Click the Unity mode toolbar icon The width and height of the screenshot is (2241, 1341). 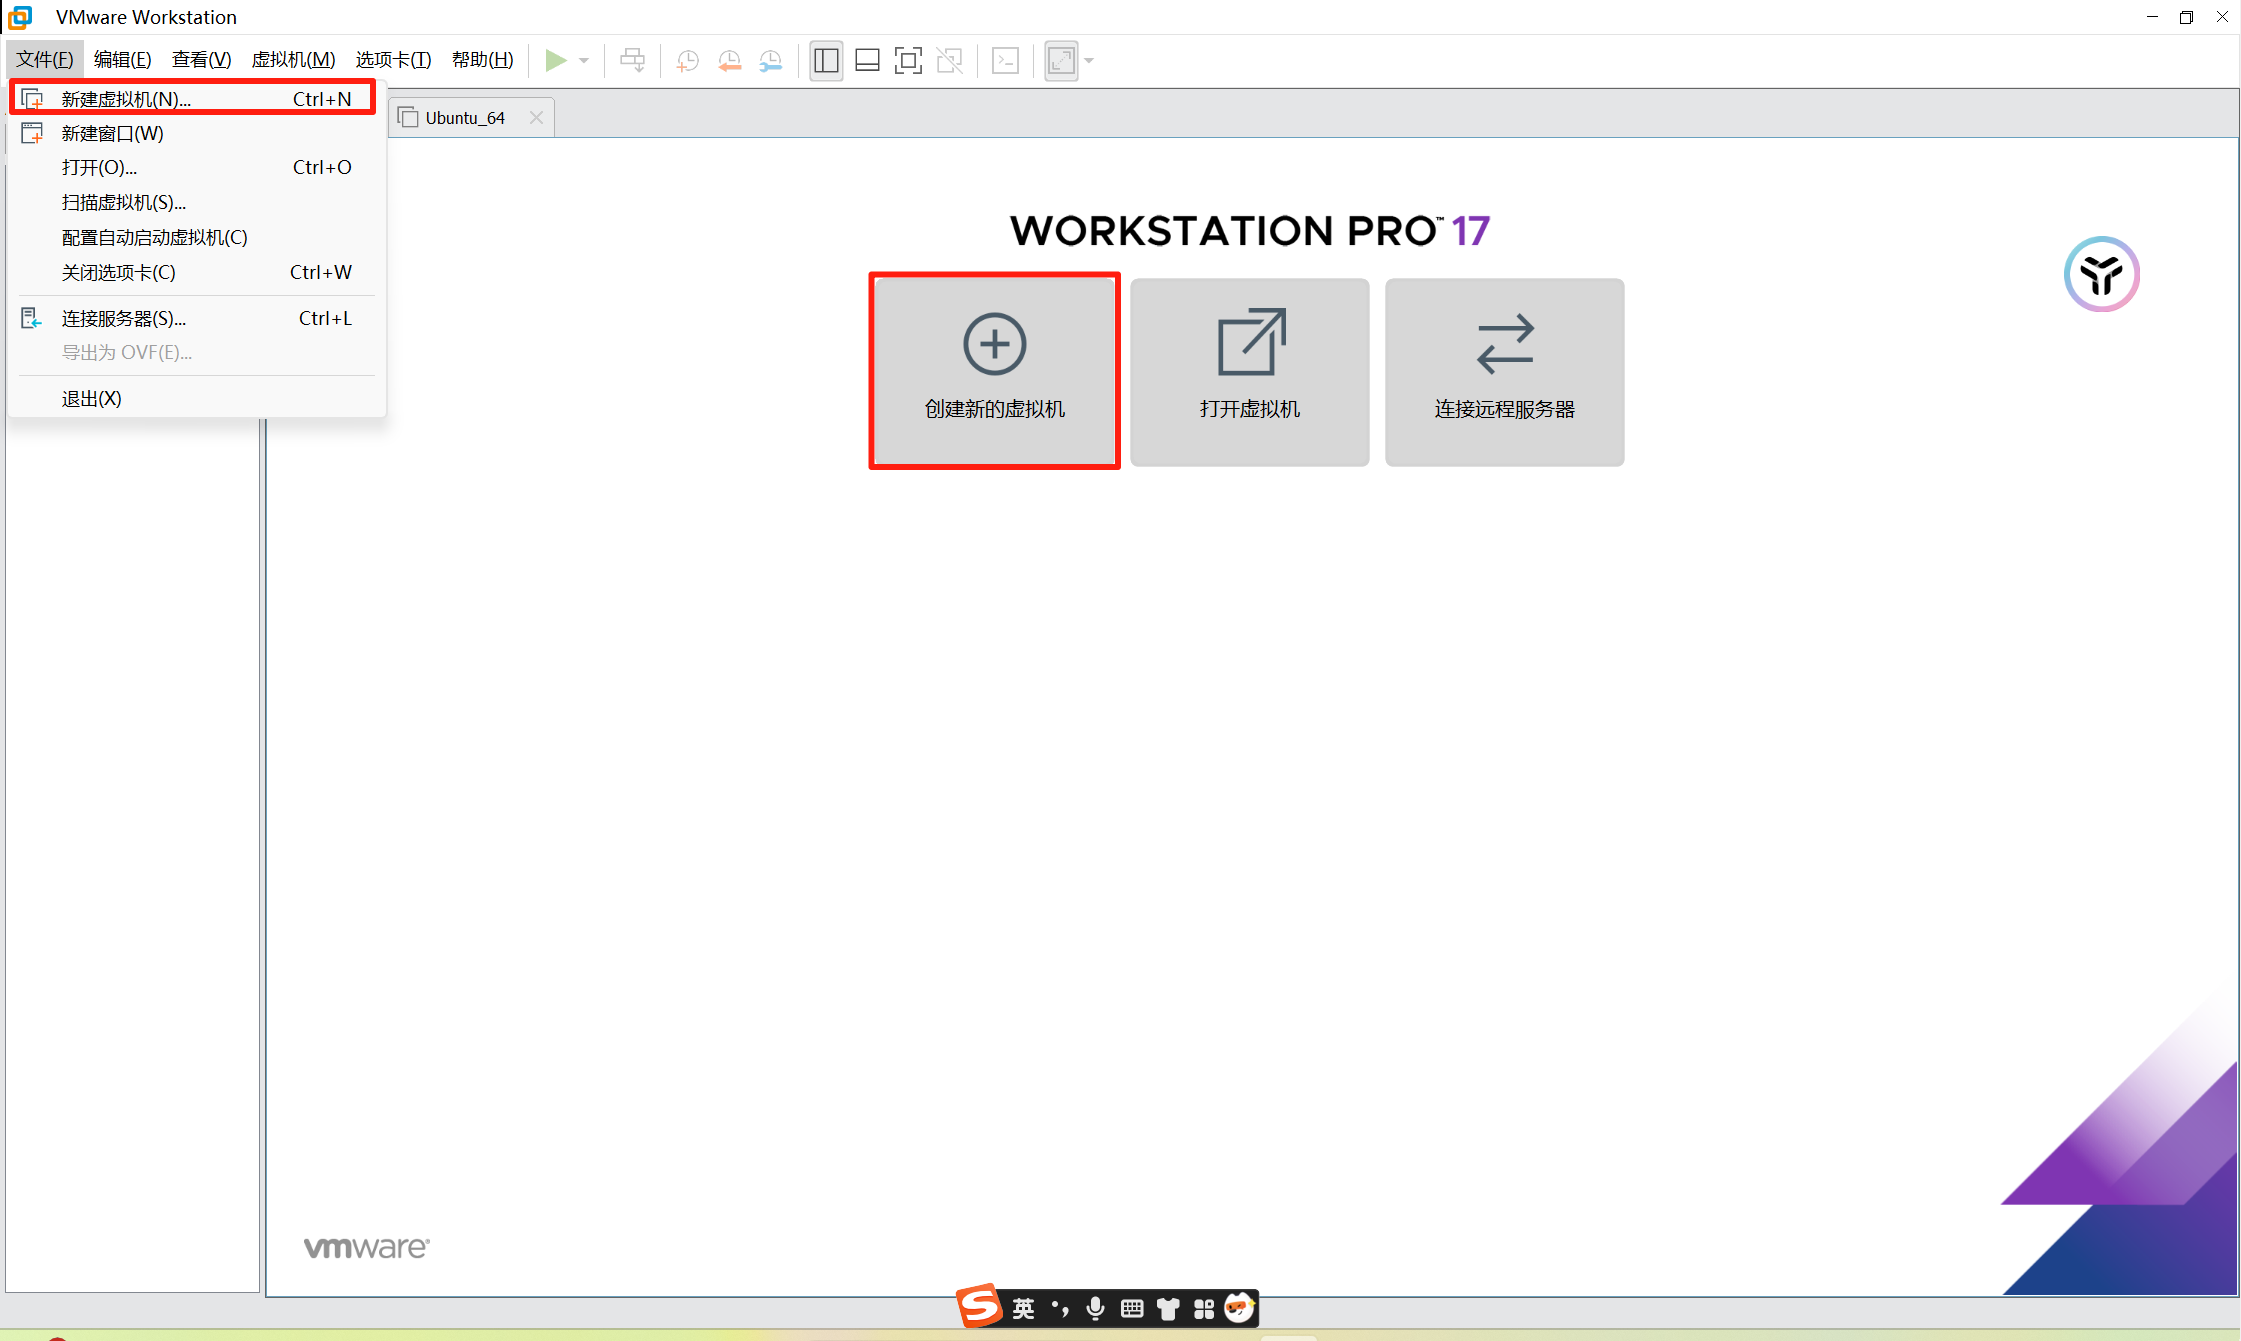[x=949, y=61]
